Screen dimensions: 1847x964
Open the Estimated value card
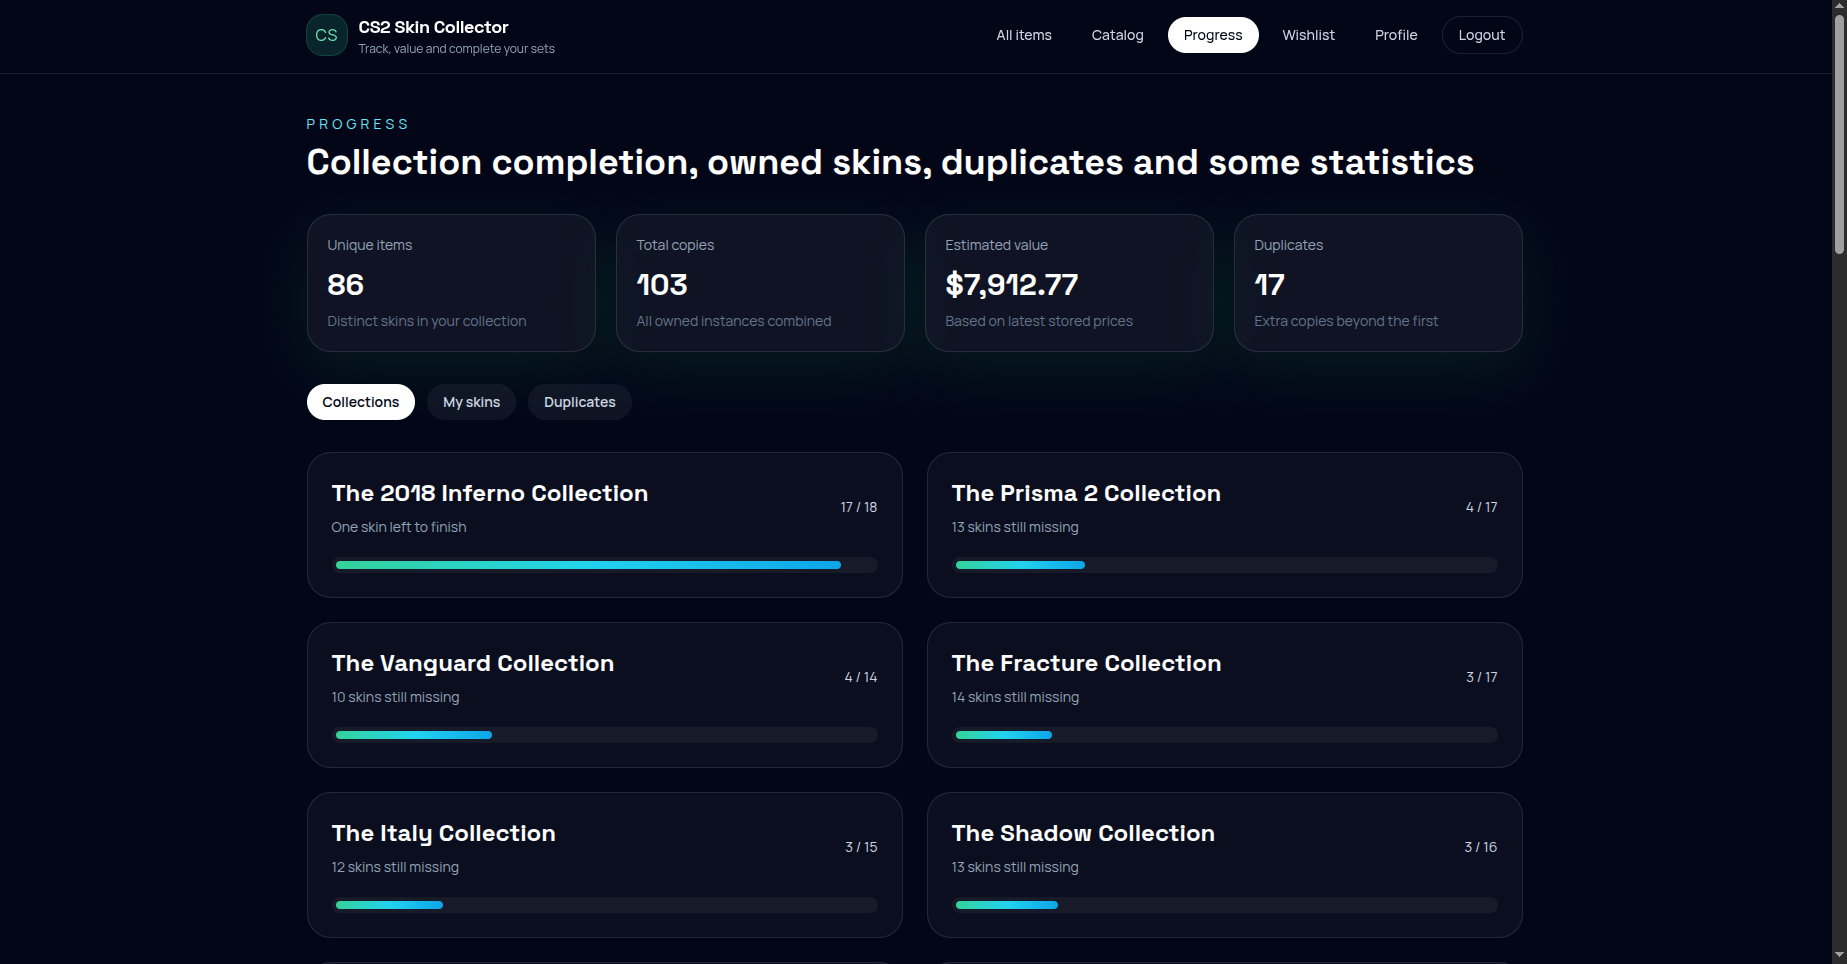point(1069,283)
